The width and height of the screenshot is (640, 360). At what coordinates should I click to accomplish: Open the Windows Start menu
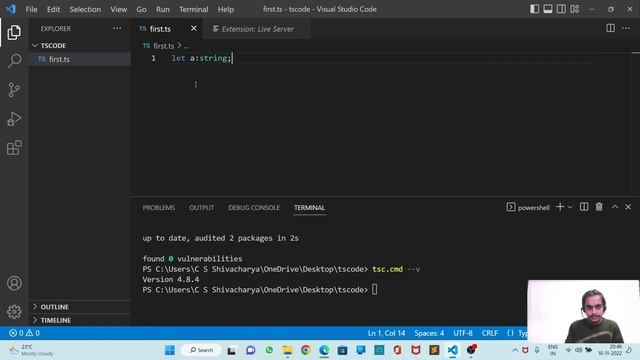point(170,350)
